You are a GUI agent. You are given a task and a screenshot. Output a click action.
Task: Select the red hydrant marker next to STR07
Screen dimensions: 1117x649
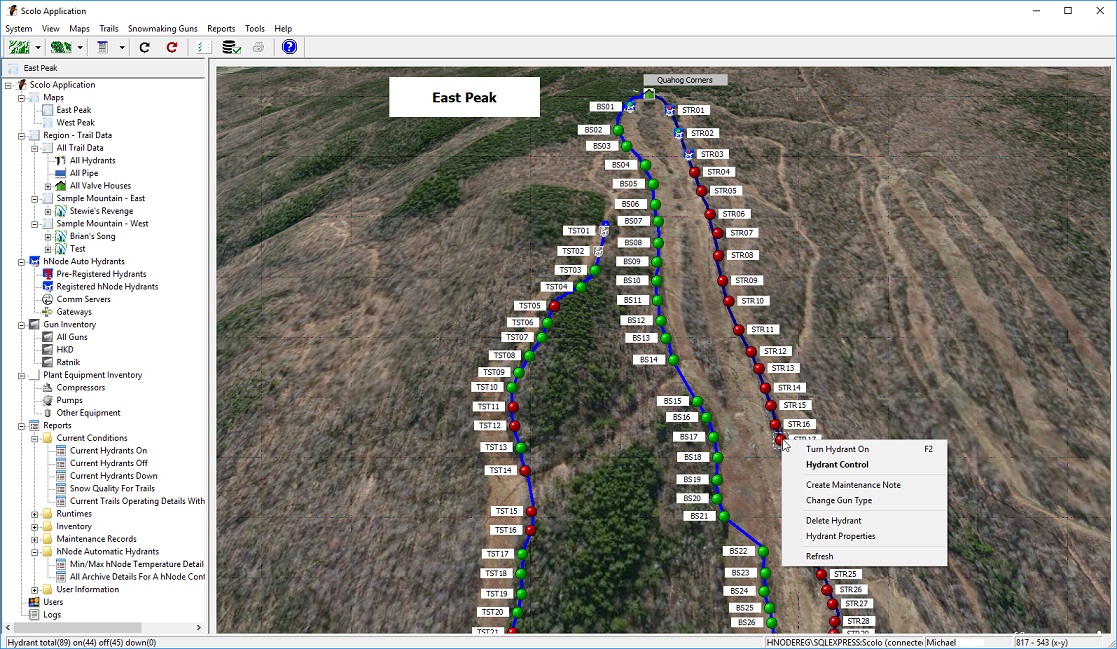pyautogui.click(x=717, y=234)
